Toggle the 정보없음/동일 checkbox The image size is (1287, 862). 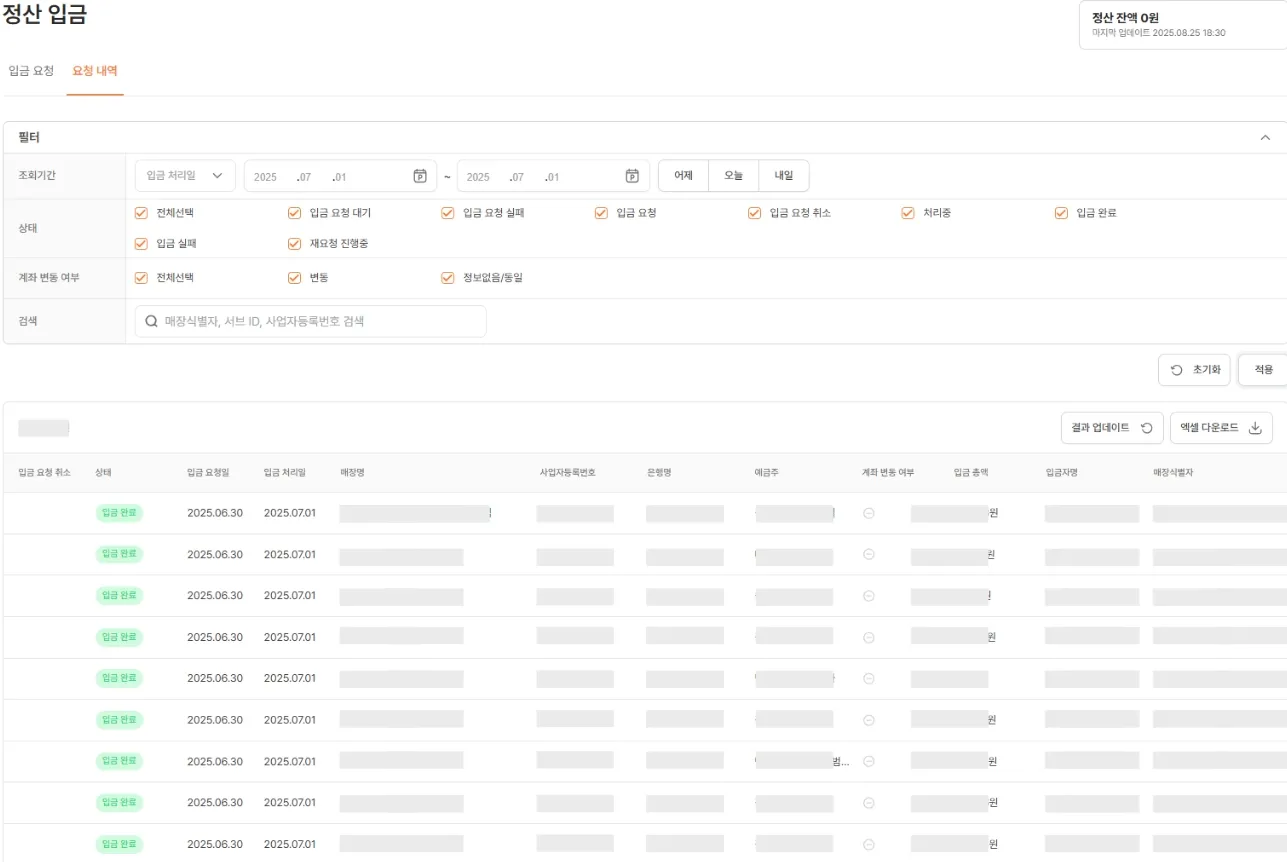tap(448, 278)
